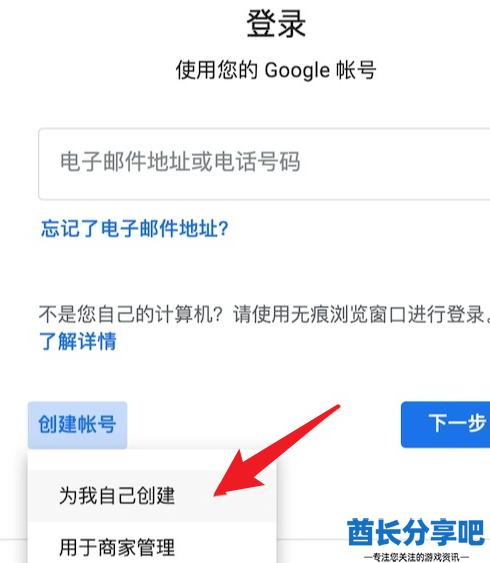Click the 使用您的 Google 帐号 subtitle
This screenshot has width=490, height=563.
(x=276, y=70)
